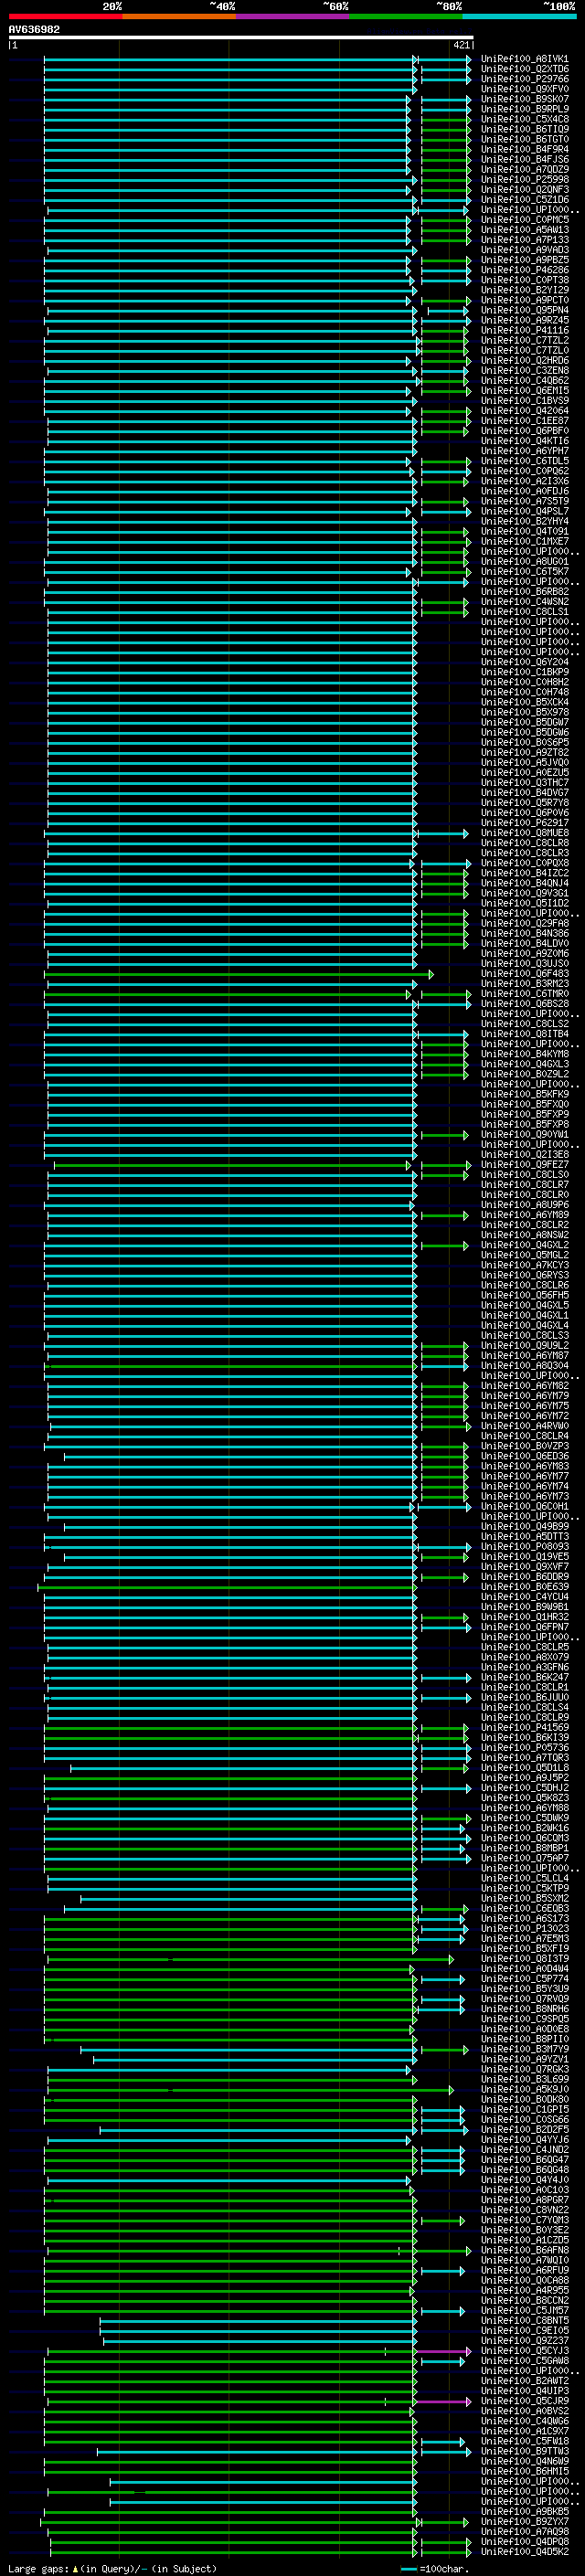Select the UniRef100_Q19VE5 label
The width and height of the screenshot is (585, 2576).
click(524, 1556)
